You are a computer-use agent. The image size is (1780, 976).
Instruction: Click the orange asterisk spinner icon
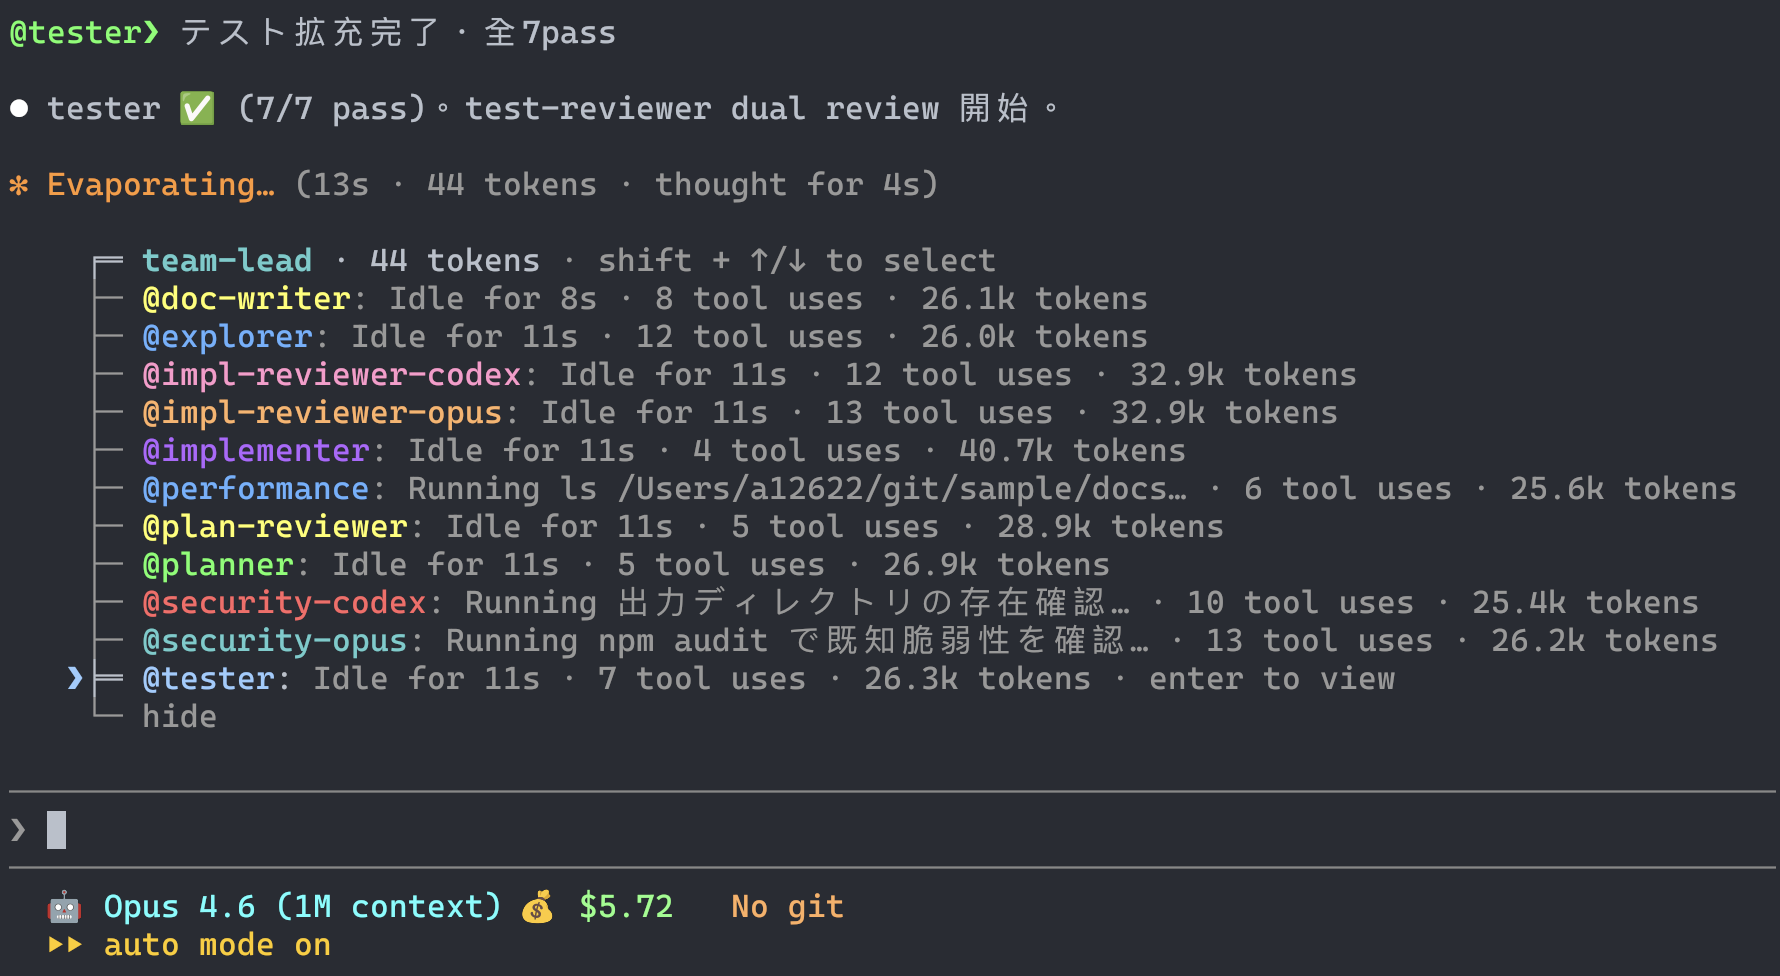(x=19, y=185)
